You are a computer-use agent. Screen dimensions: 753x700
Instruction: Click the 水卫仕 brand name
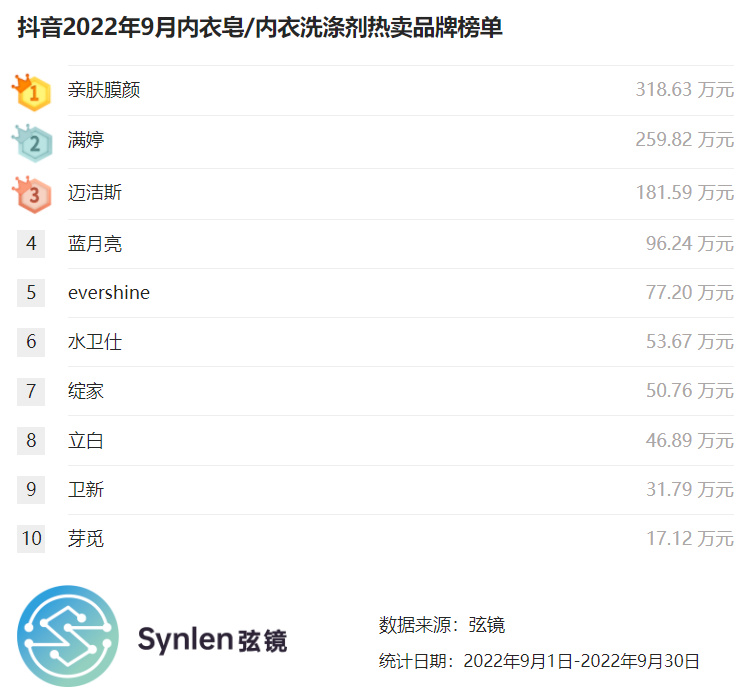(95, 342)
